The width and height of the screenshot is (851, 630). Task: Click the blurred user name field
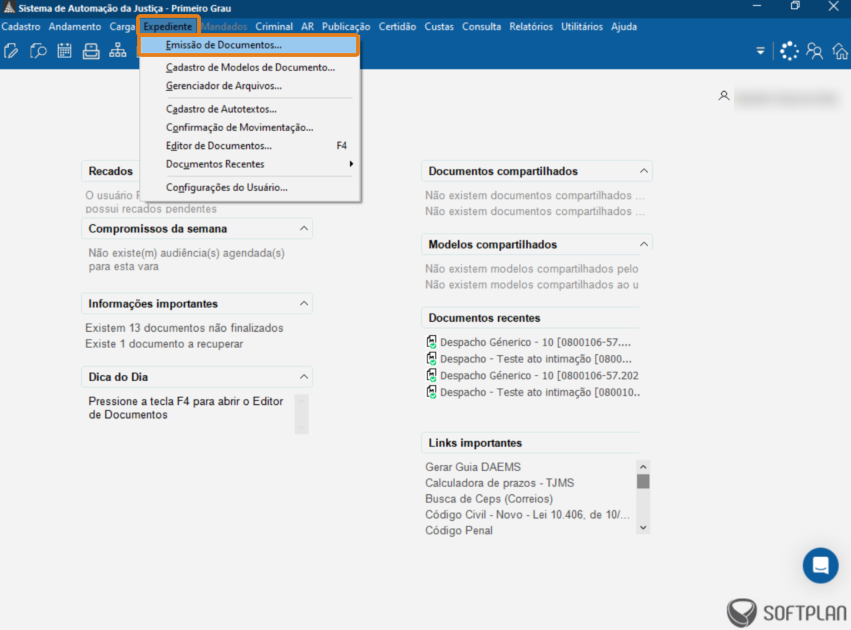pyautogui.click(x=786, y=98)
